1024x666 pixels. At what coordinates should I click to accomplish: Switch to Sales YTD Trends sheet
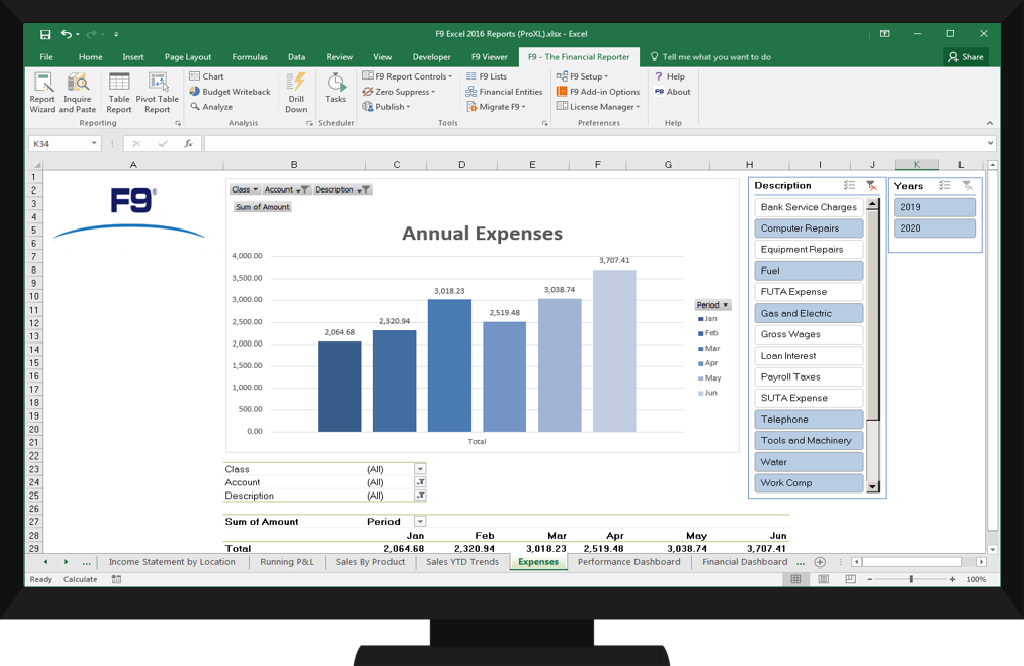point(462,562)
